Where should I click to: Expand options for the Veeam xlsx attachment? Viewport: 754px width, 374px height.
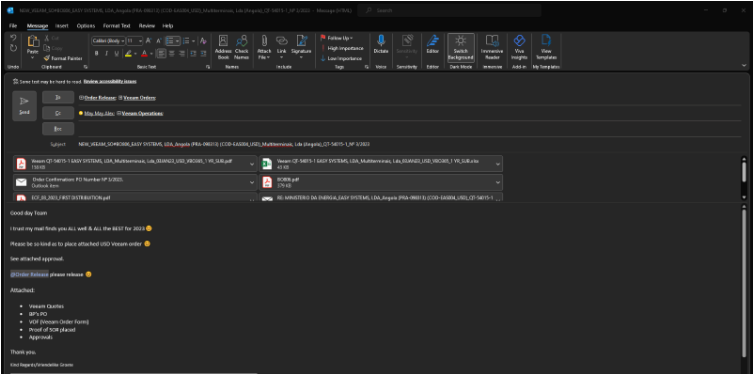click(498, 163)
